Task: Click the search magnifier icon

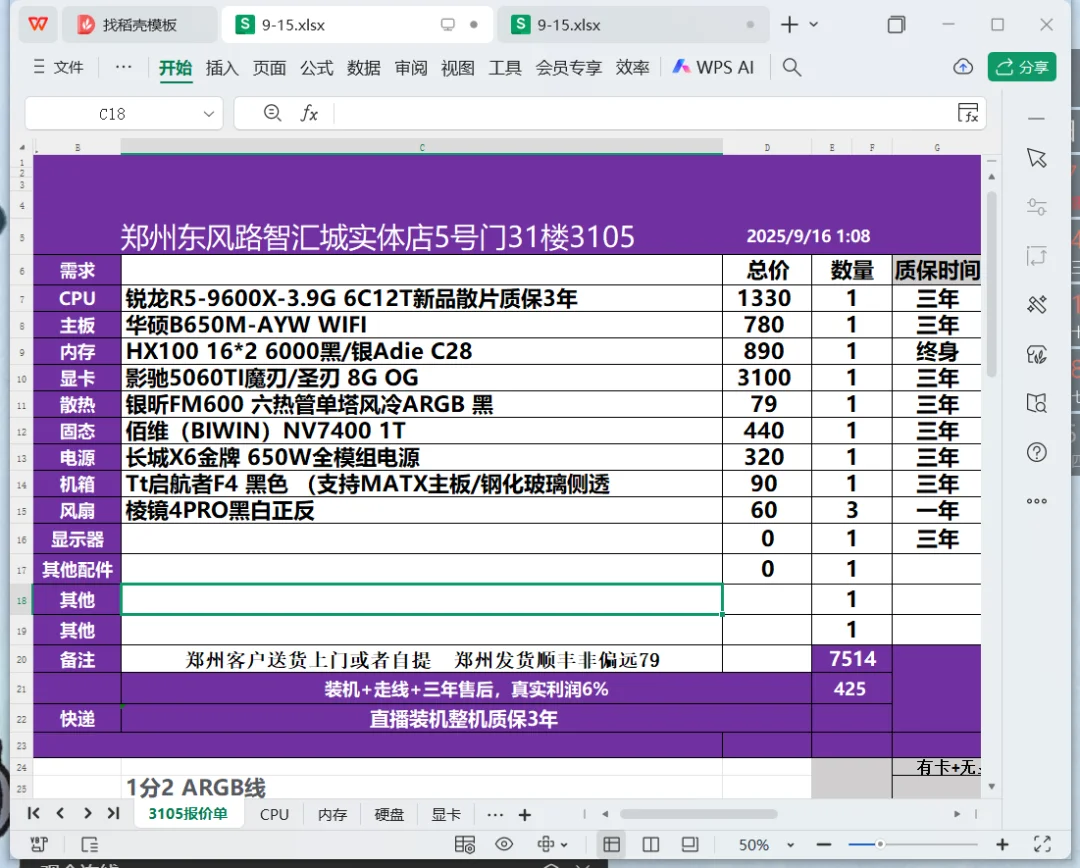Action: (x=792, y=67)
